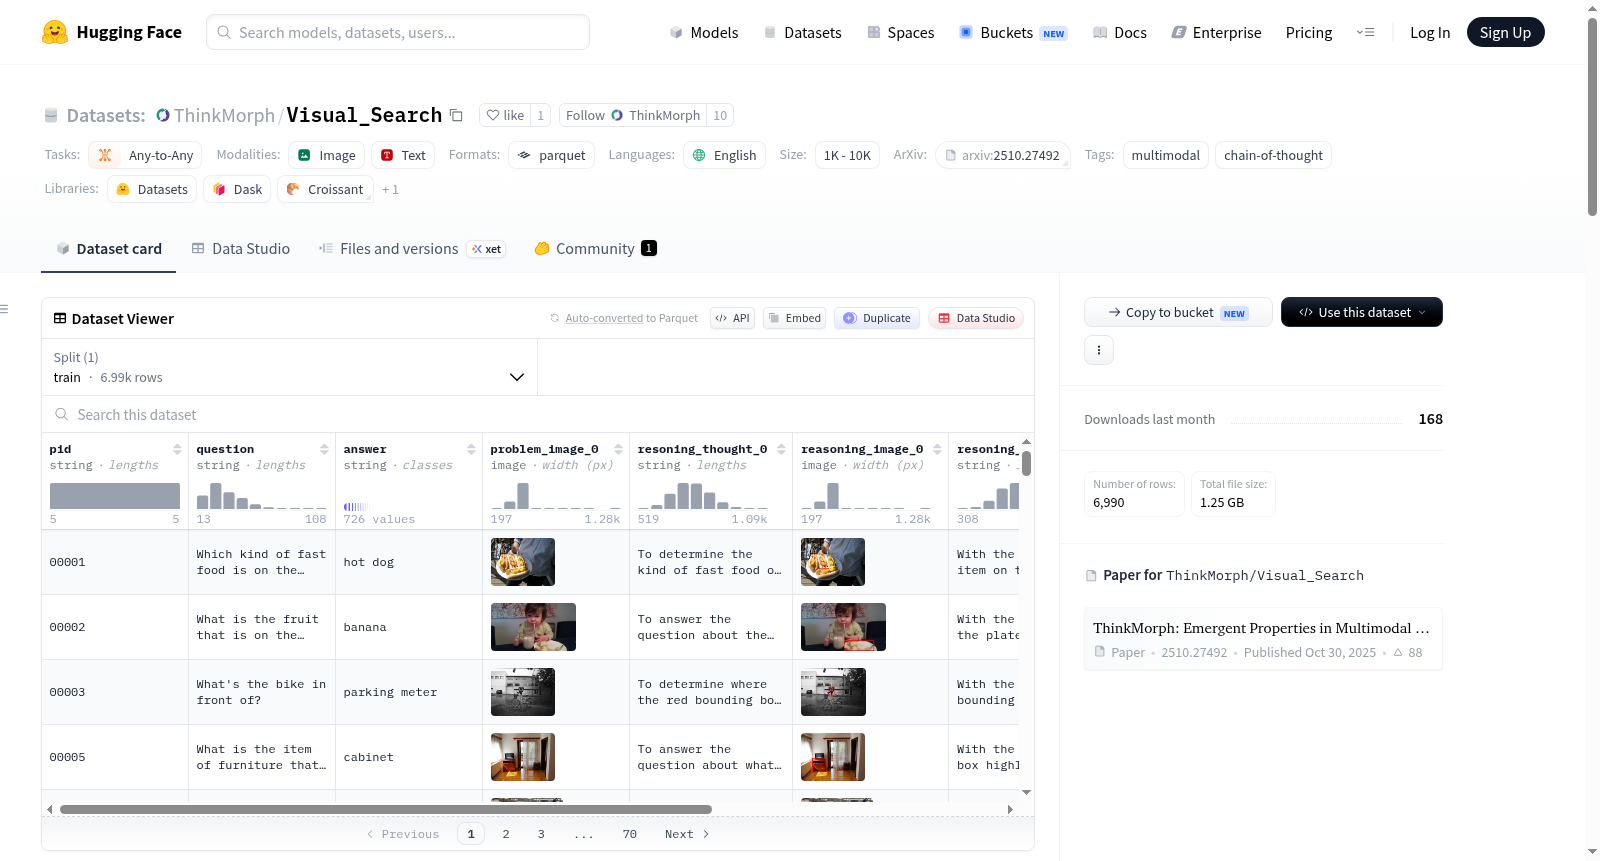Show the +1 additional libraries
Screen dimensions: 1600x861
click(x=390, y=189)
